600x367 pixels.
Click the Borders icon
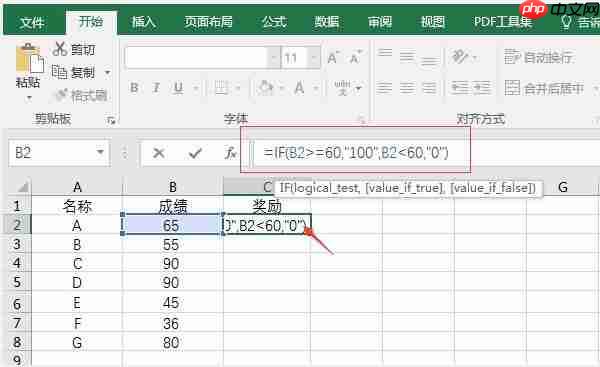221,88
